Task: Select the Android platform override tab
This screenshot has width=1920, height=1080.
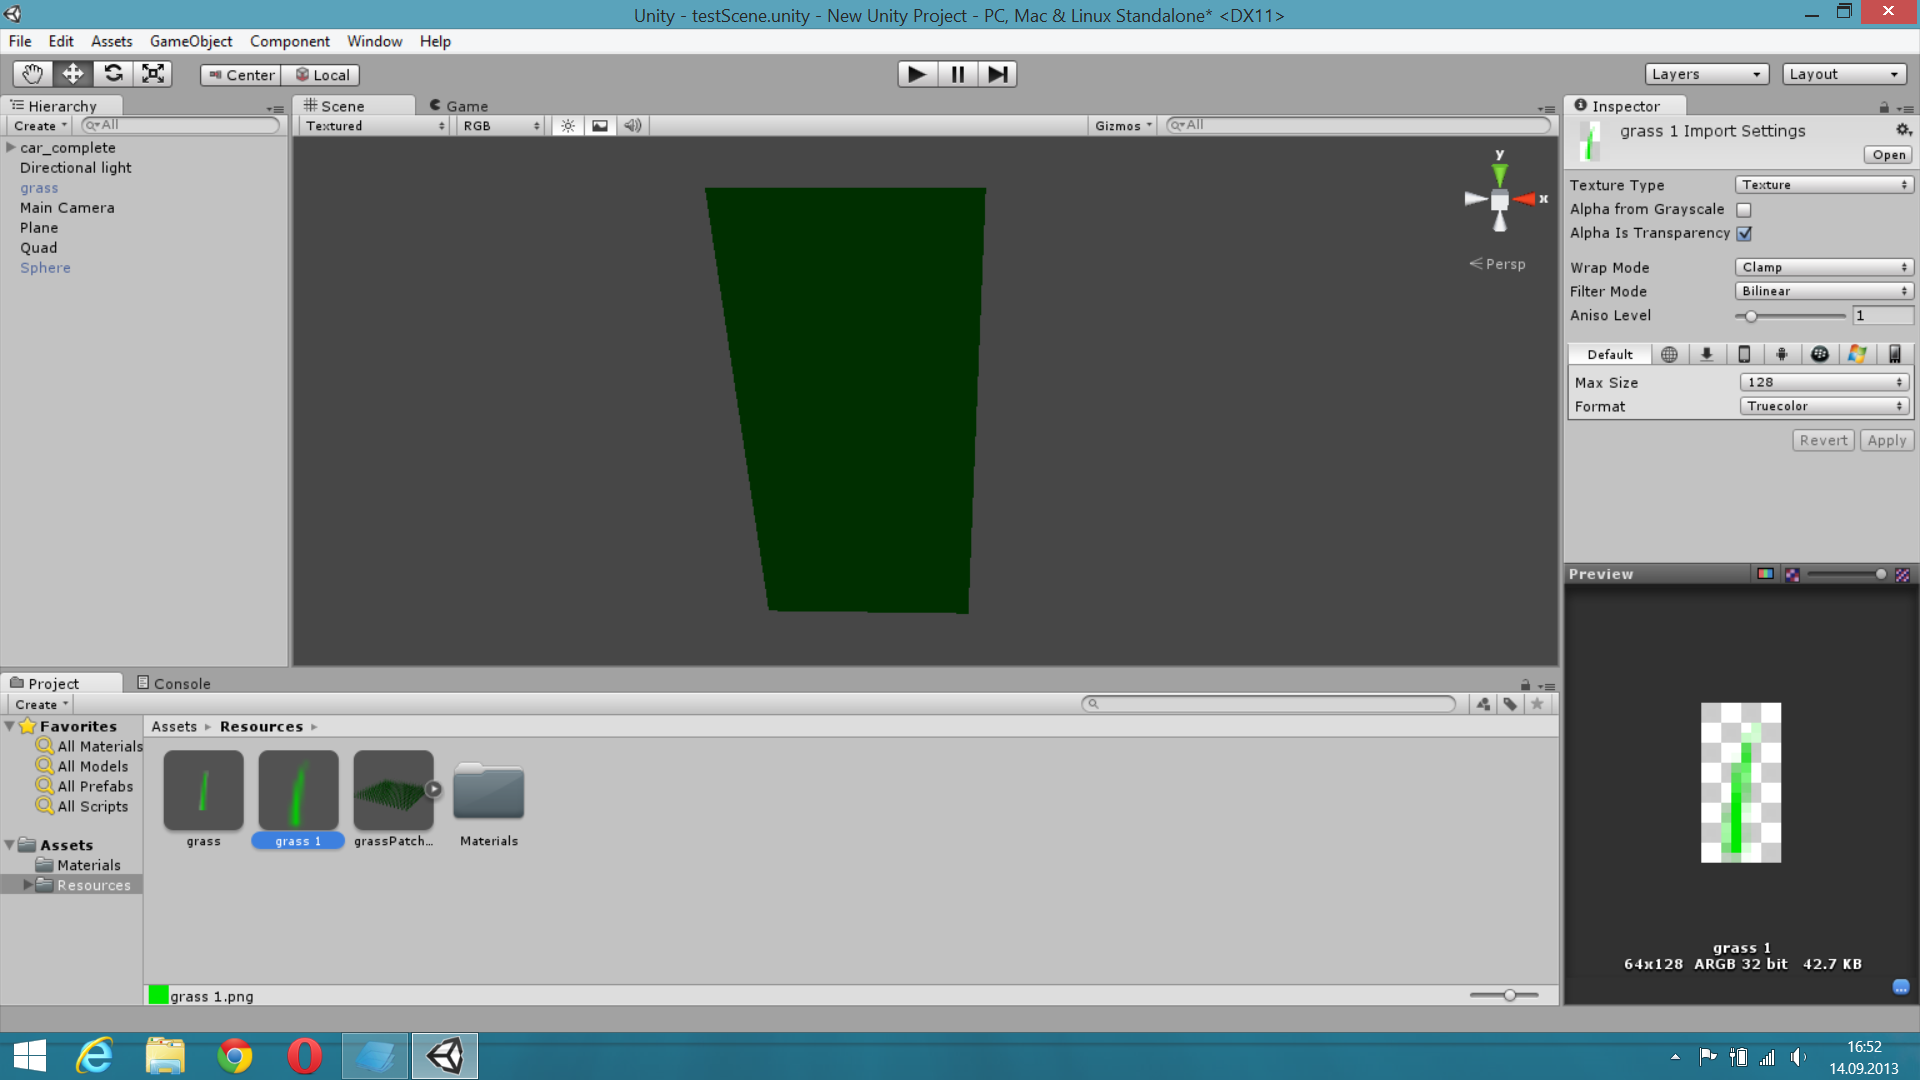Action: pos(1781,354)
